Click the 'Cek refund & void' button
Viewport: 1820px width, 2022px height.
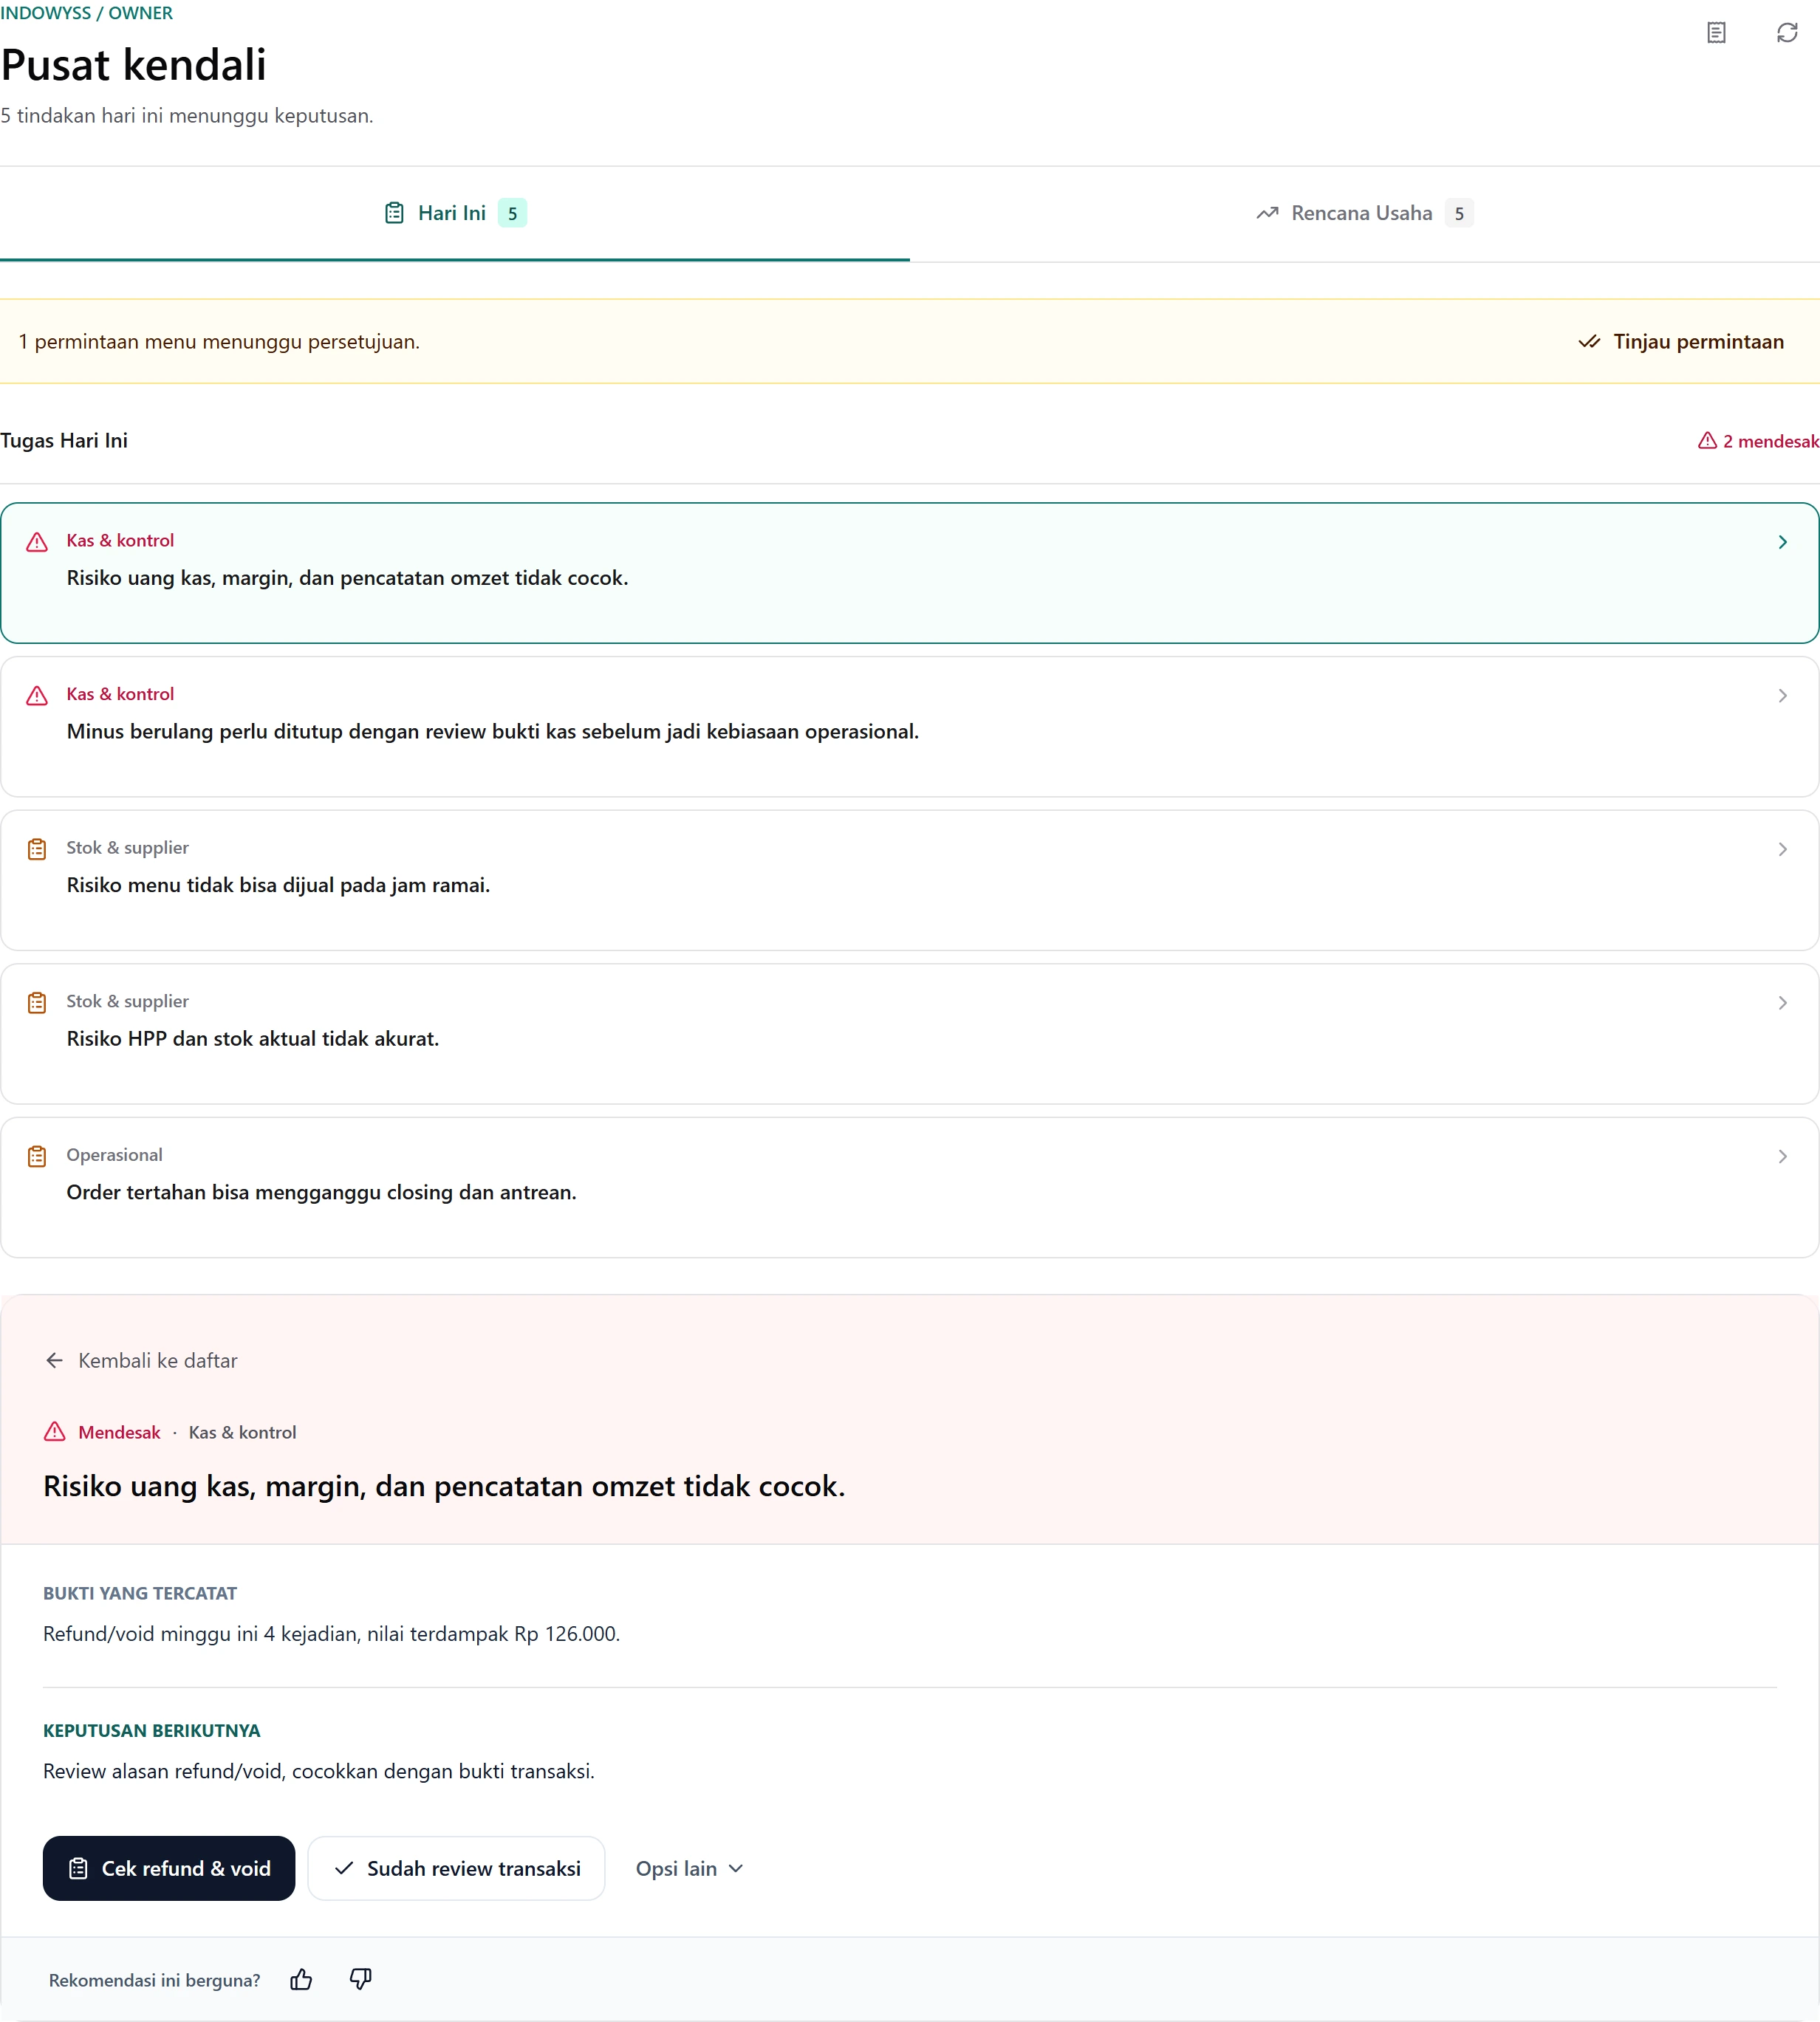pyautogui.click(x=169, y=1868)
